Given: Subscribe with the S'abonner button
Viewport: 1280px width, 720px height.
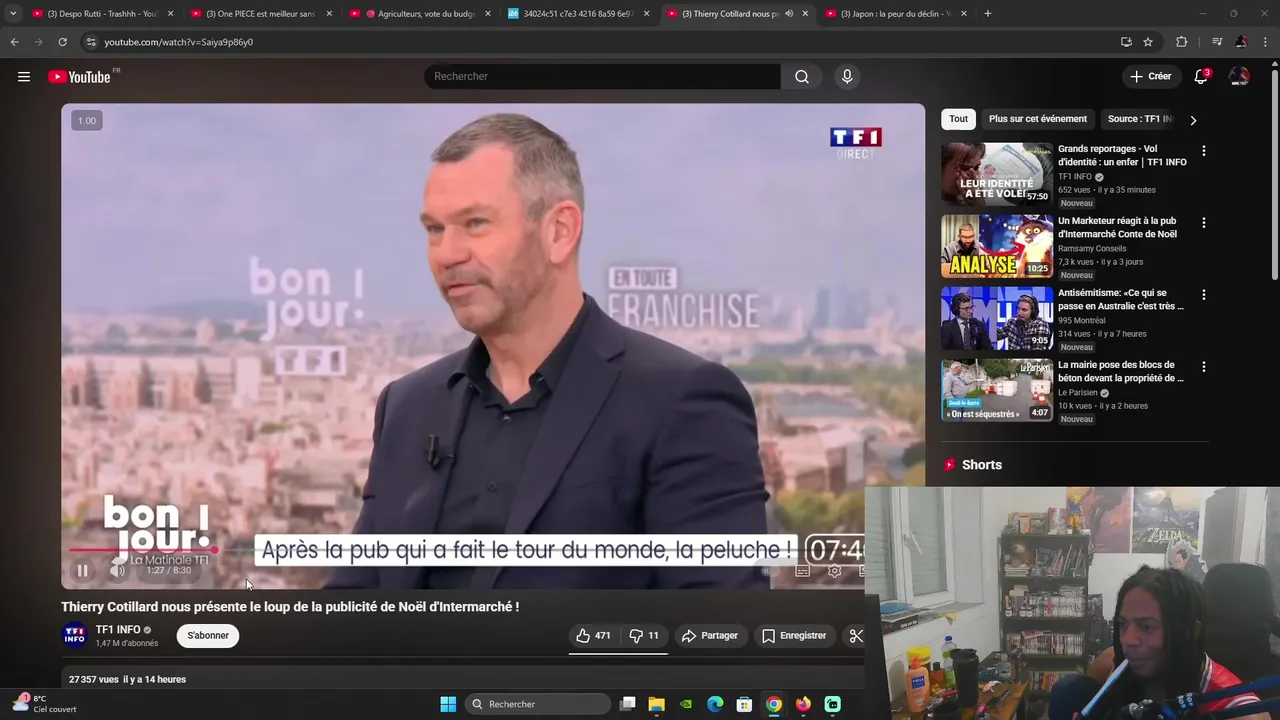Looking at the screenshot, I should coord(208,636).
